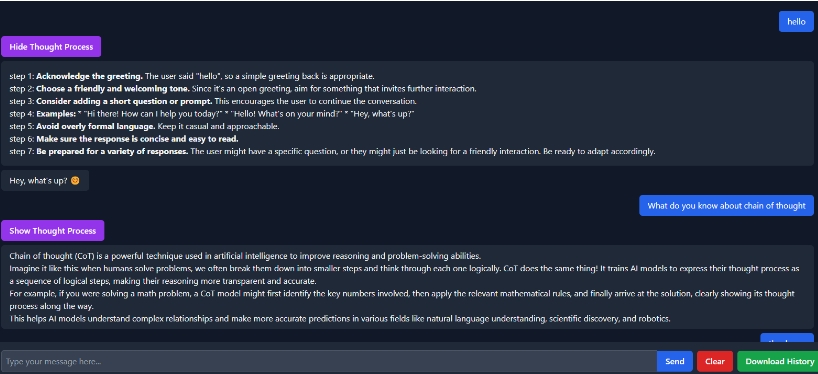Click the blue Send button

pyautogui.click(x=675, y=361)
